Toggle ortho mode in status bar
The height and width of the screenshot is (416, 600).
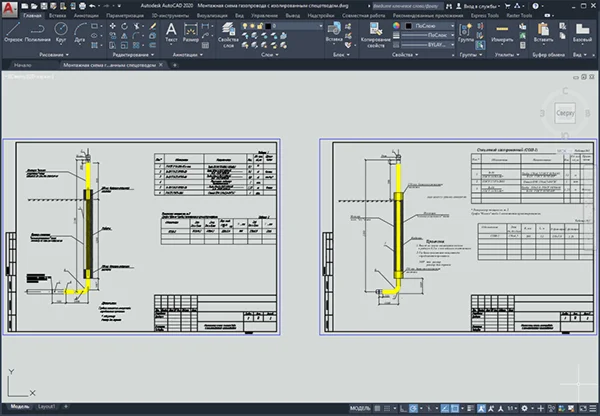pyautogui.click(x=403, y=409)
